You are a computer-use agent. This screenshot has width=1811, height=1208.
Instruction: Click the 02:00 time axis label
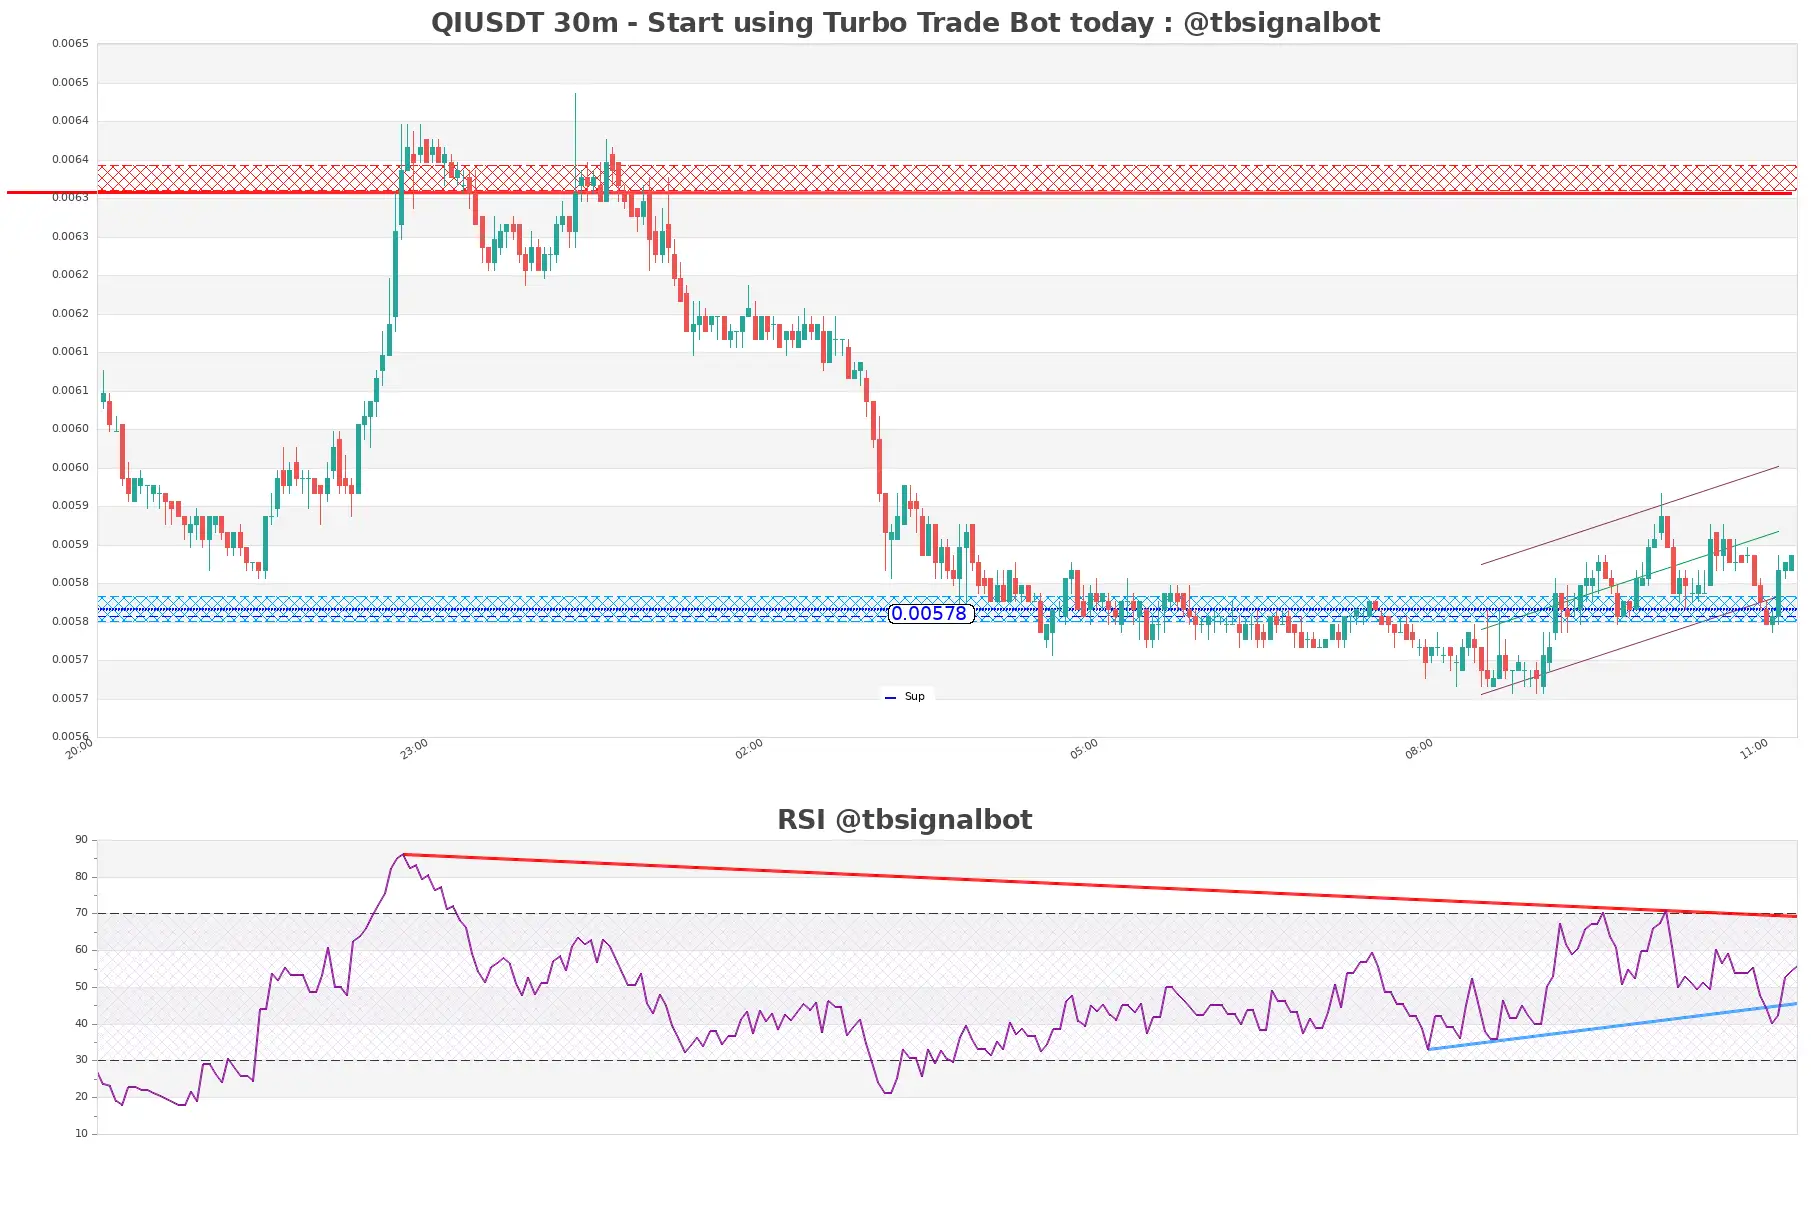click(x=749, y=749)
